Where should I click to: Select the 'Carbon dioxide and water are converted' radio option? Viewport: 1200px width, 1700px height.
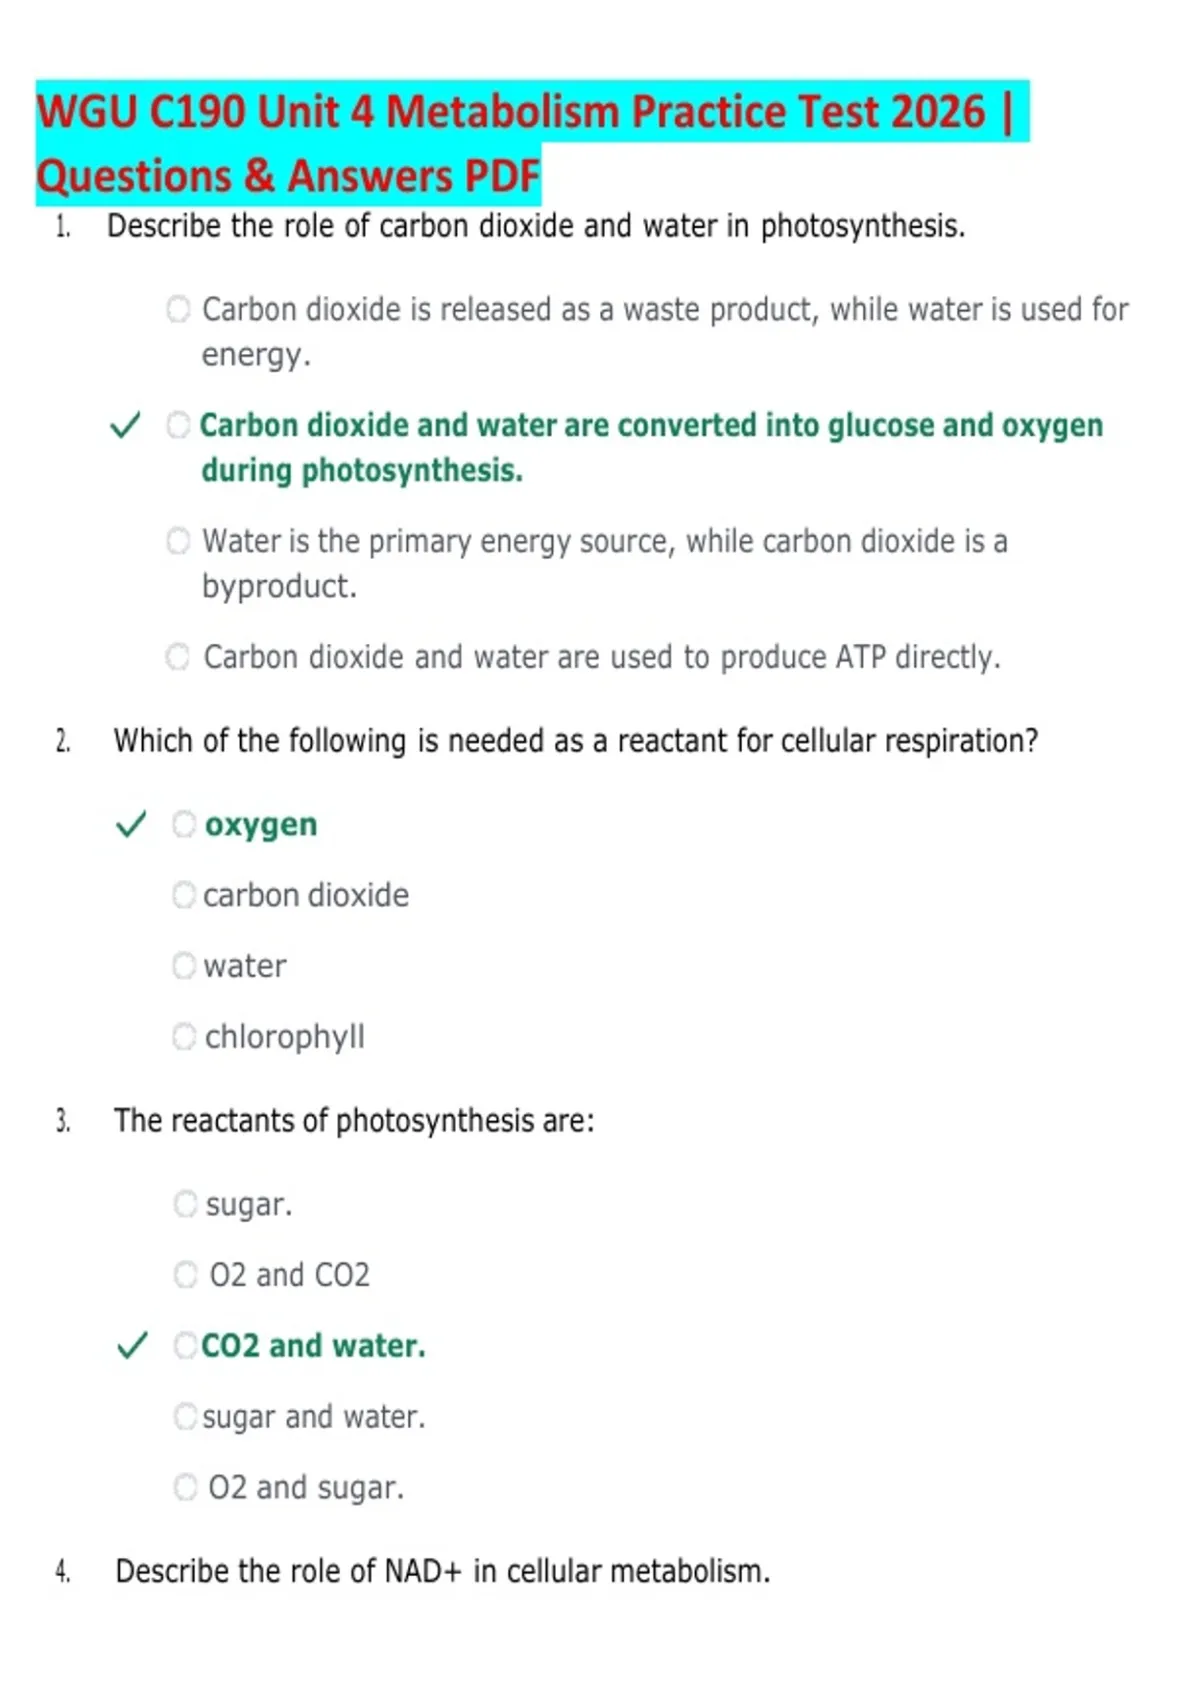coord(178,425)
